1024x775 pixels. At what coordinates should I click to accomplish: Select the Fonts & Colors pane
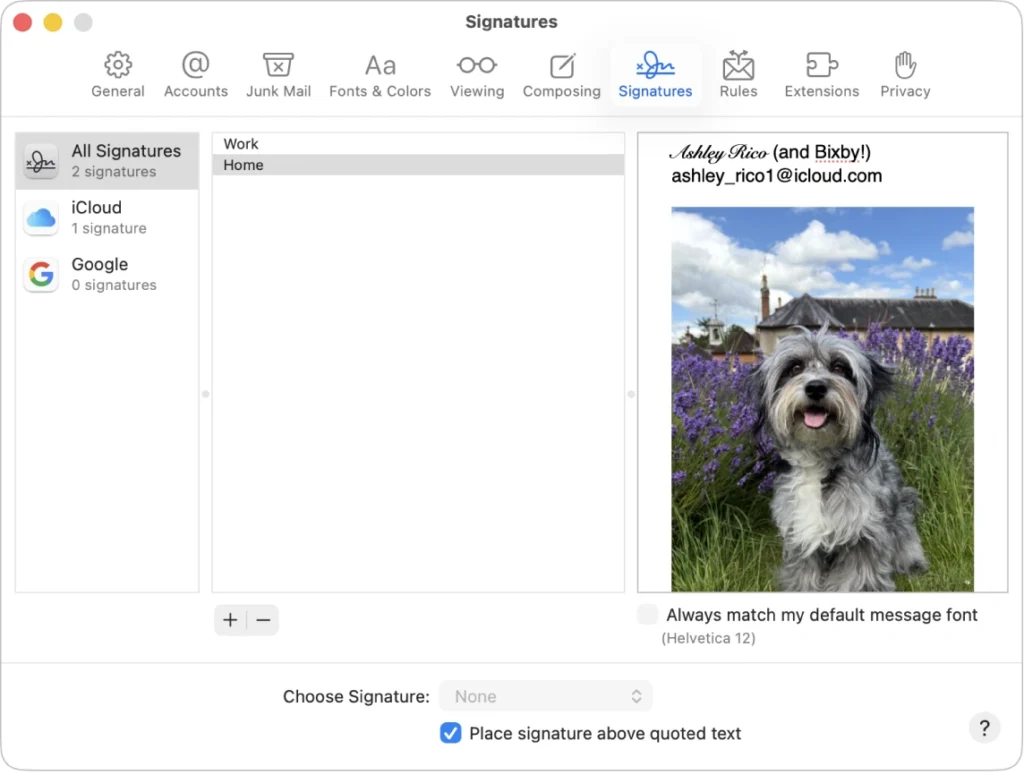[380, 73]
